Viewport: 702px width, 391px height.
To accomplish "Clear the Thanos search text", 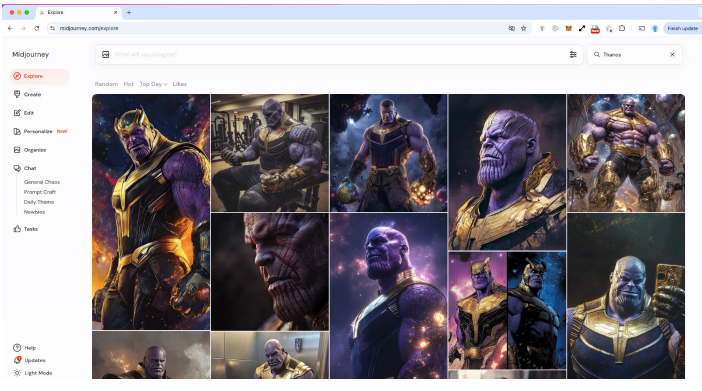I will click(672, 55).
